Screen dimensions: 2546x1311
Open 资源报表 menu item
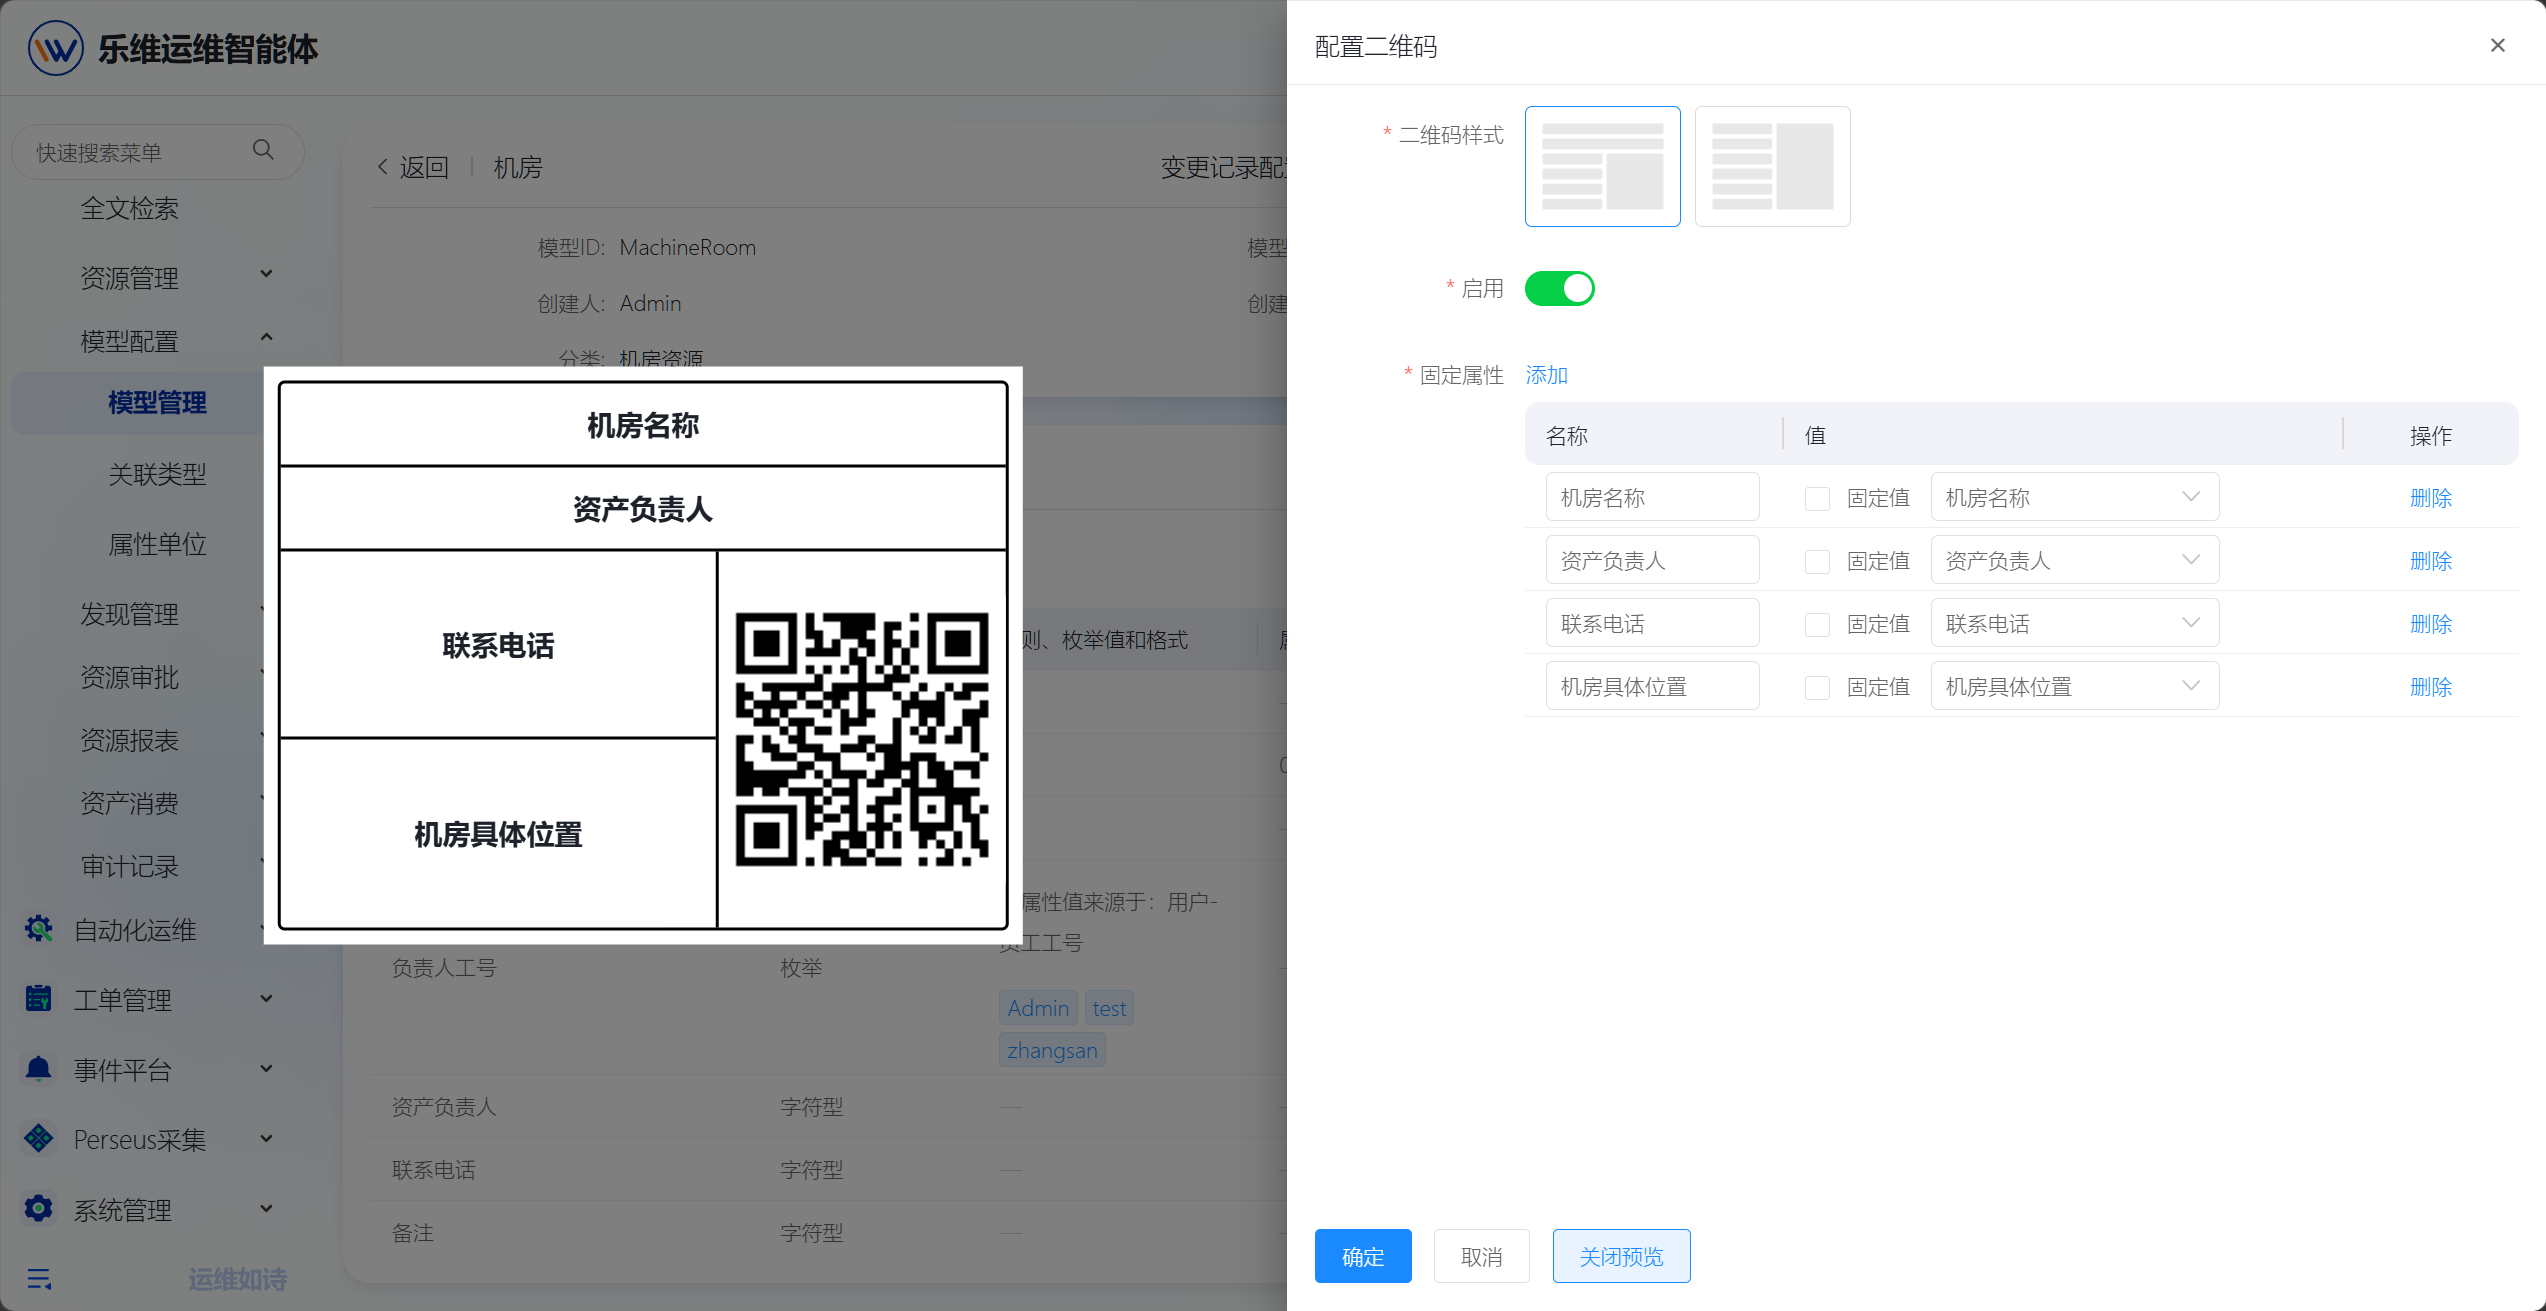[x=129, y=739]
